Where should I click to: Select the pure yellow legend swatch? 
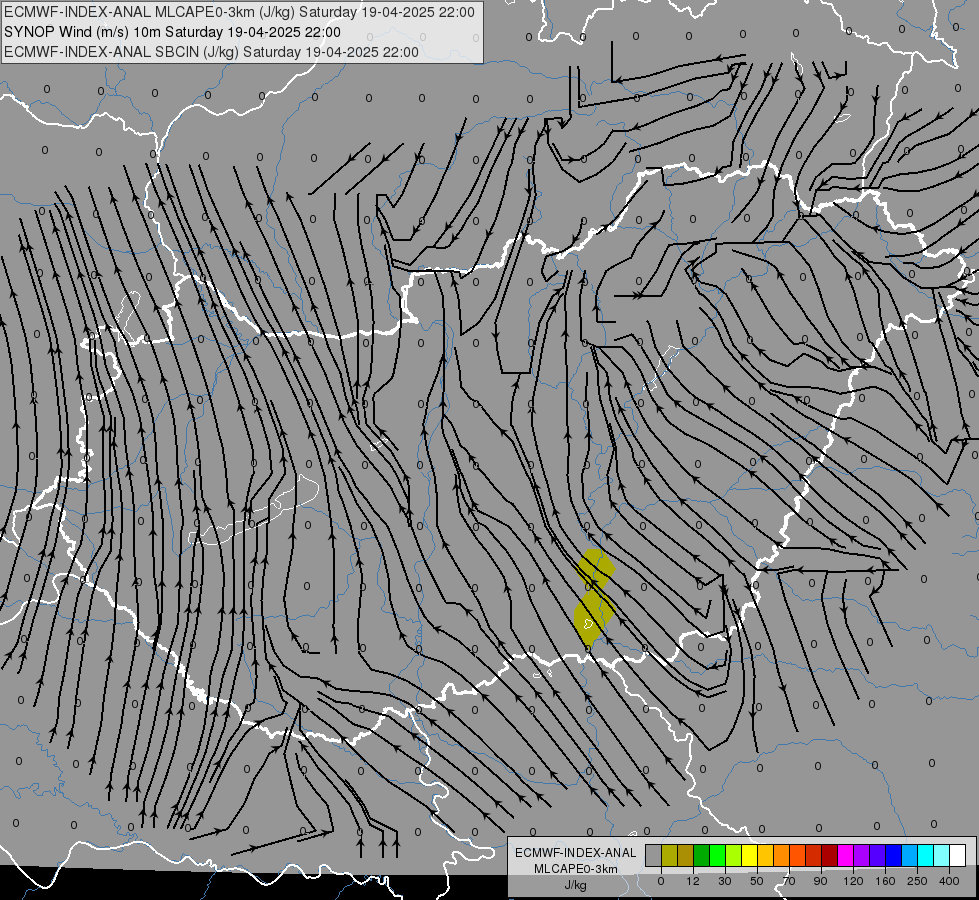coord(750,855)
